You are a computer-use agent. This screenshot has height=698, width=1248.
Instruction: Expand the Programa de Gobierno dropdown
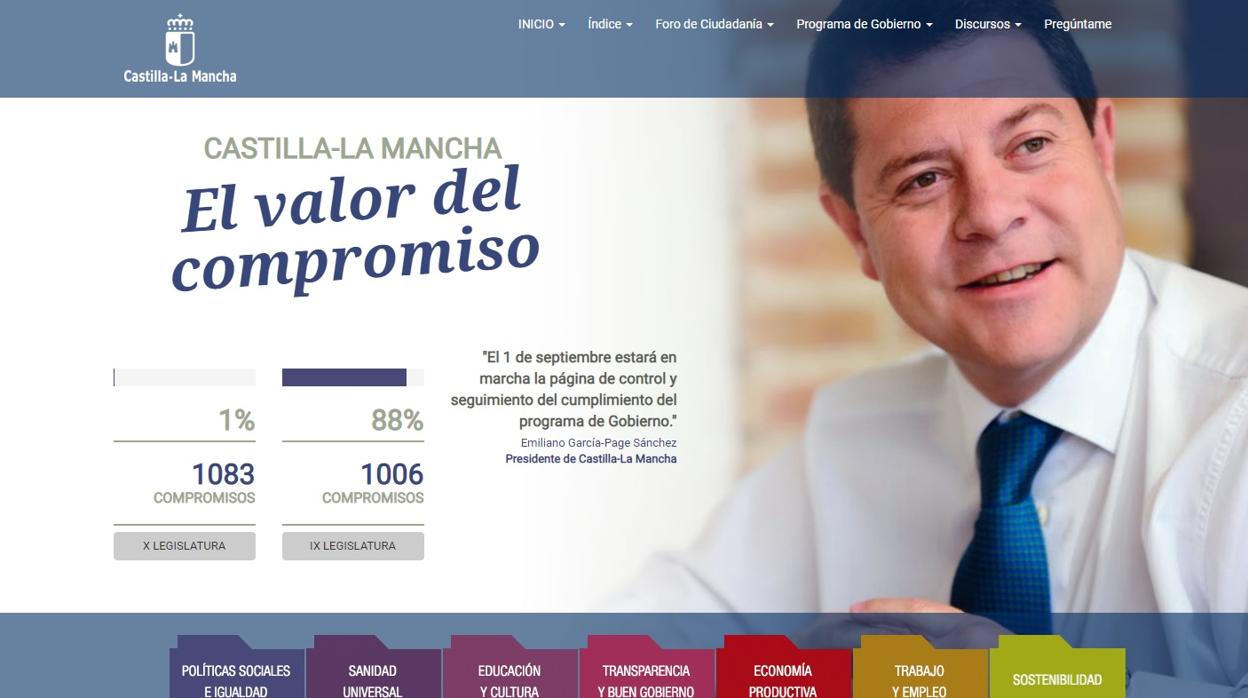(864, 24)
